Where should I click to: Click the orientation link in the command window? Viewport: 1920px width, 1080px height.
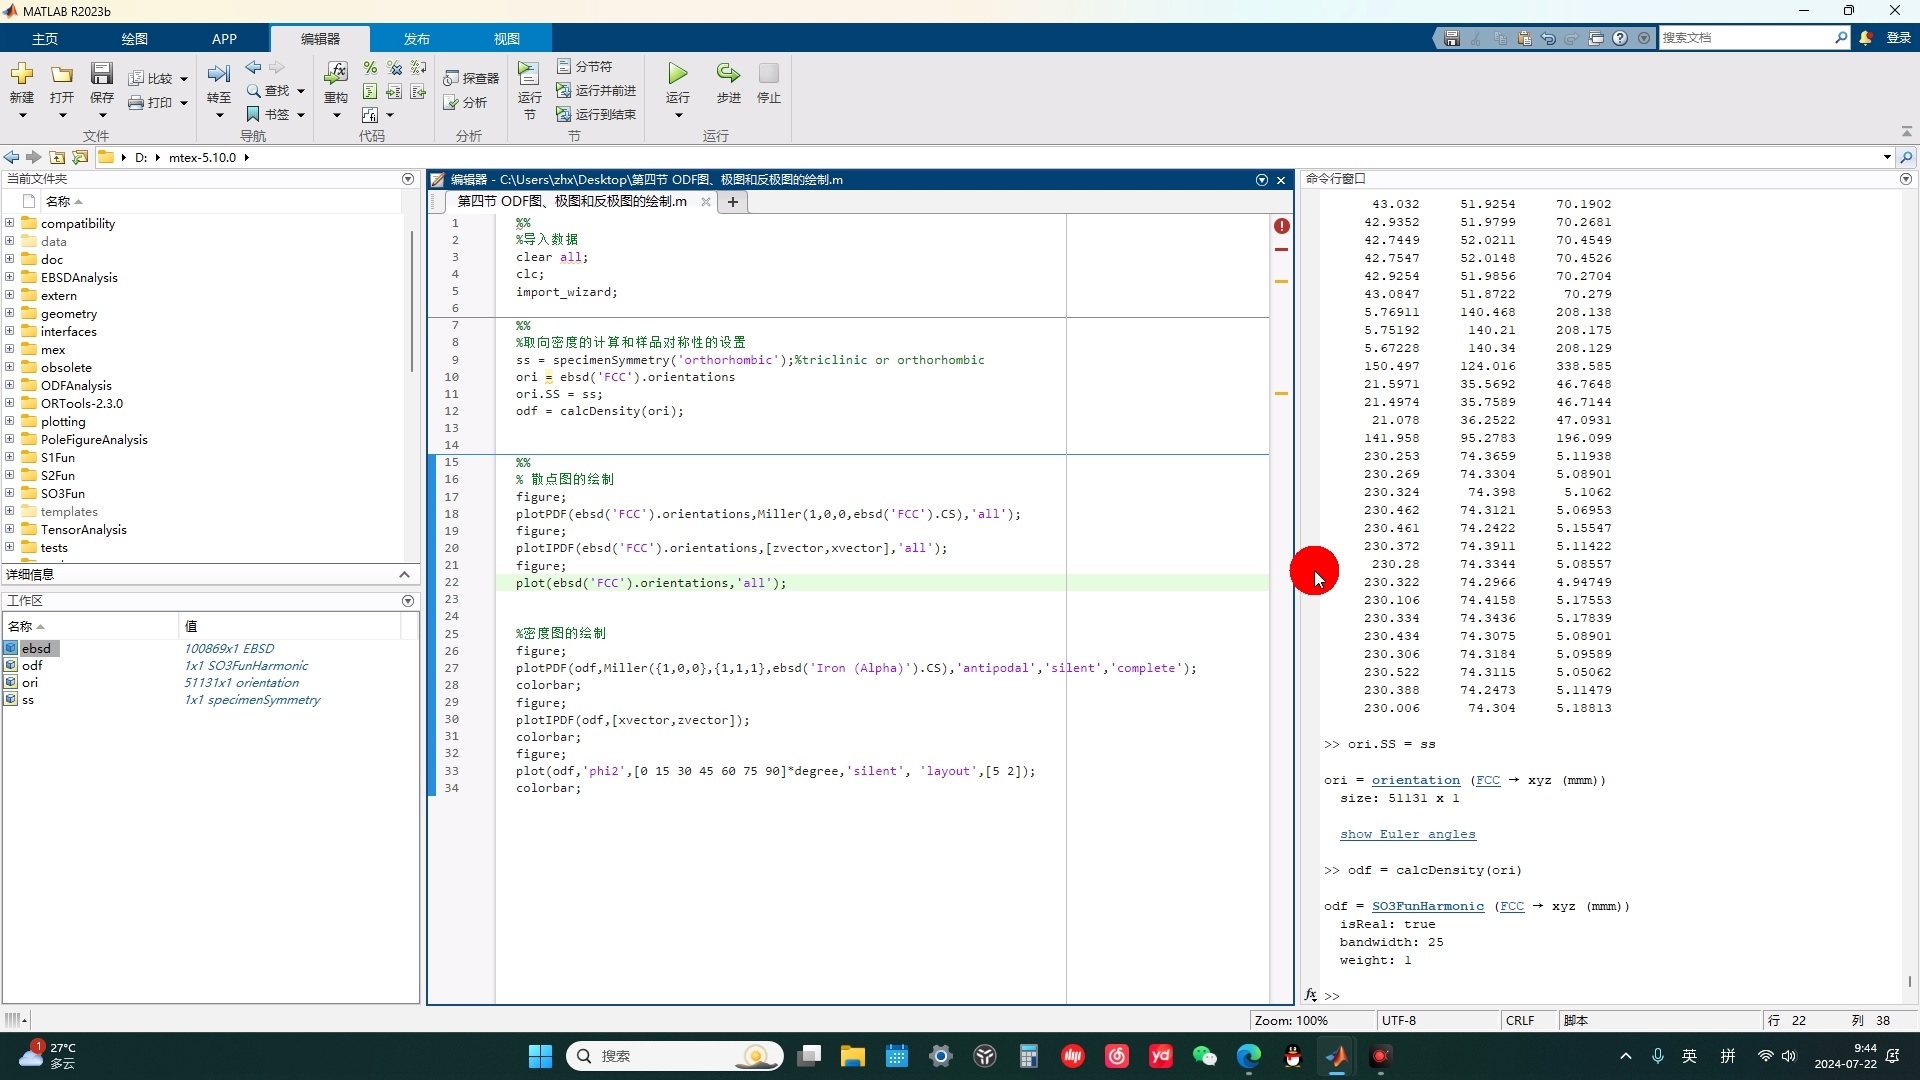click(1415, 781)
